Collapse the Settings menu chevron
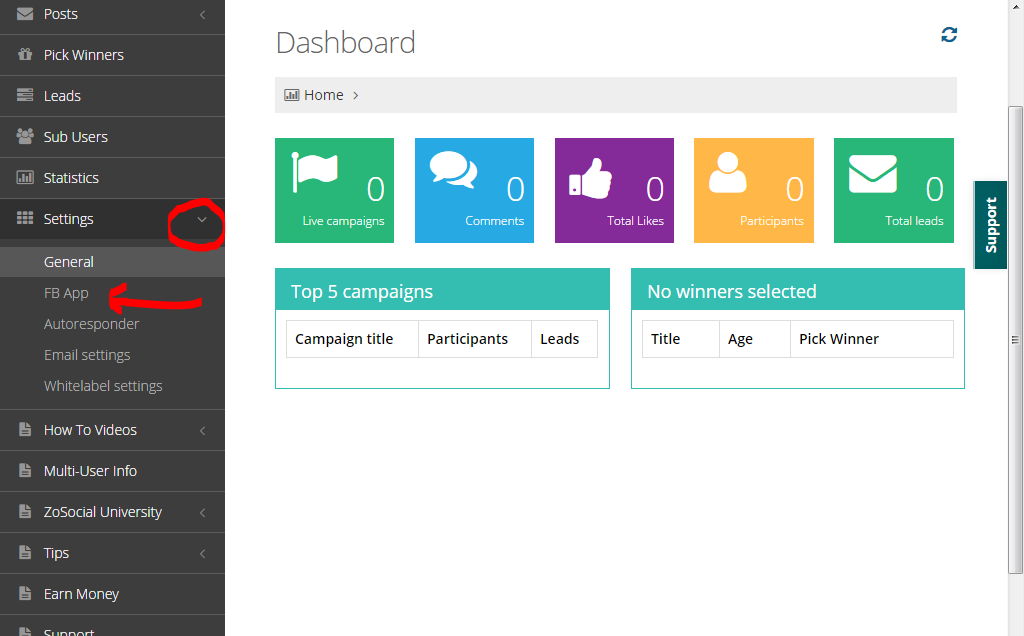 point(202,219)
